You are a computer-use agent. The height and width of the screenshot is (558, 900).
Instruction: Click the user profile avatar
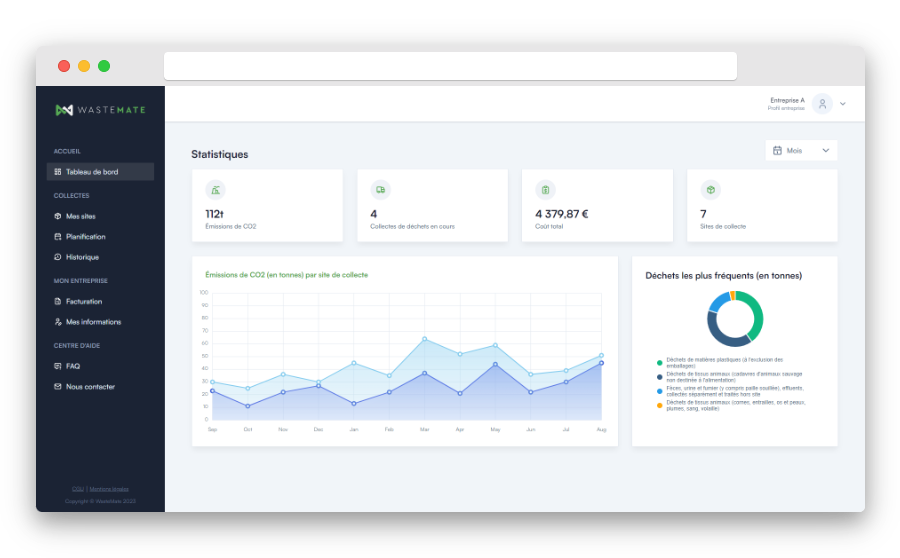822,104
